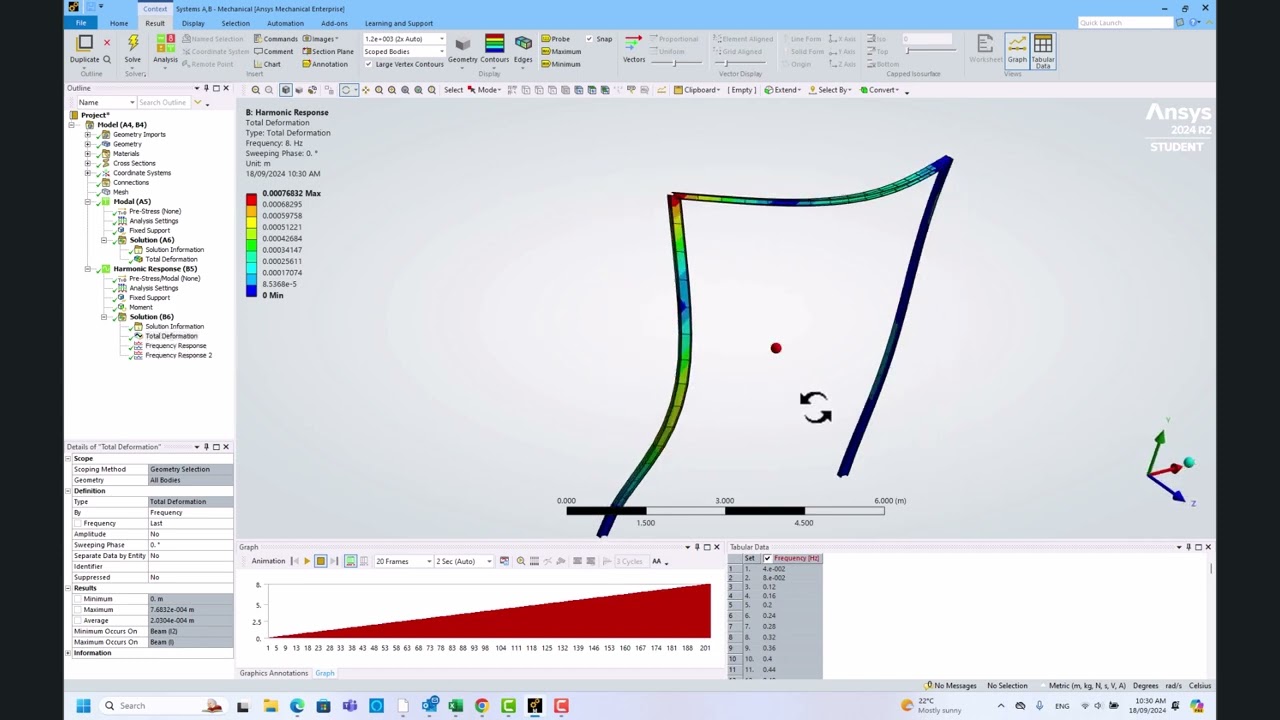
Task: Open the Commands option in the ribbon
Action: click(276, 39)
